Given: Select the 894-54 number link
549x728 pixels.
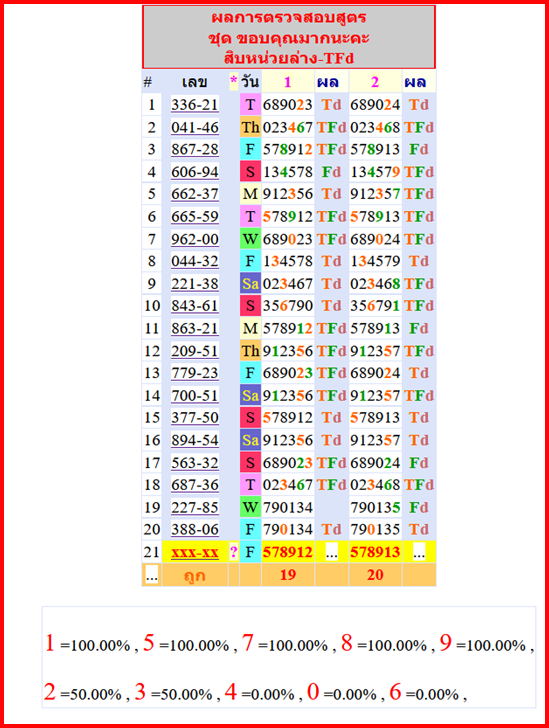Looking at the screenshot, I should (x=195, y=440).
